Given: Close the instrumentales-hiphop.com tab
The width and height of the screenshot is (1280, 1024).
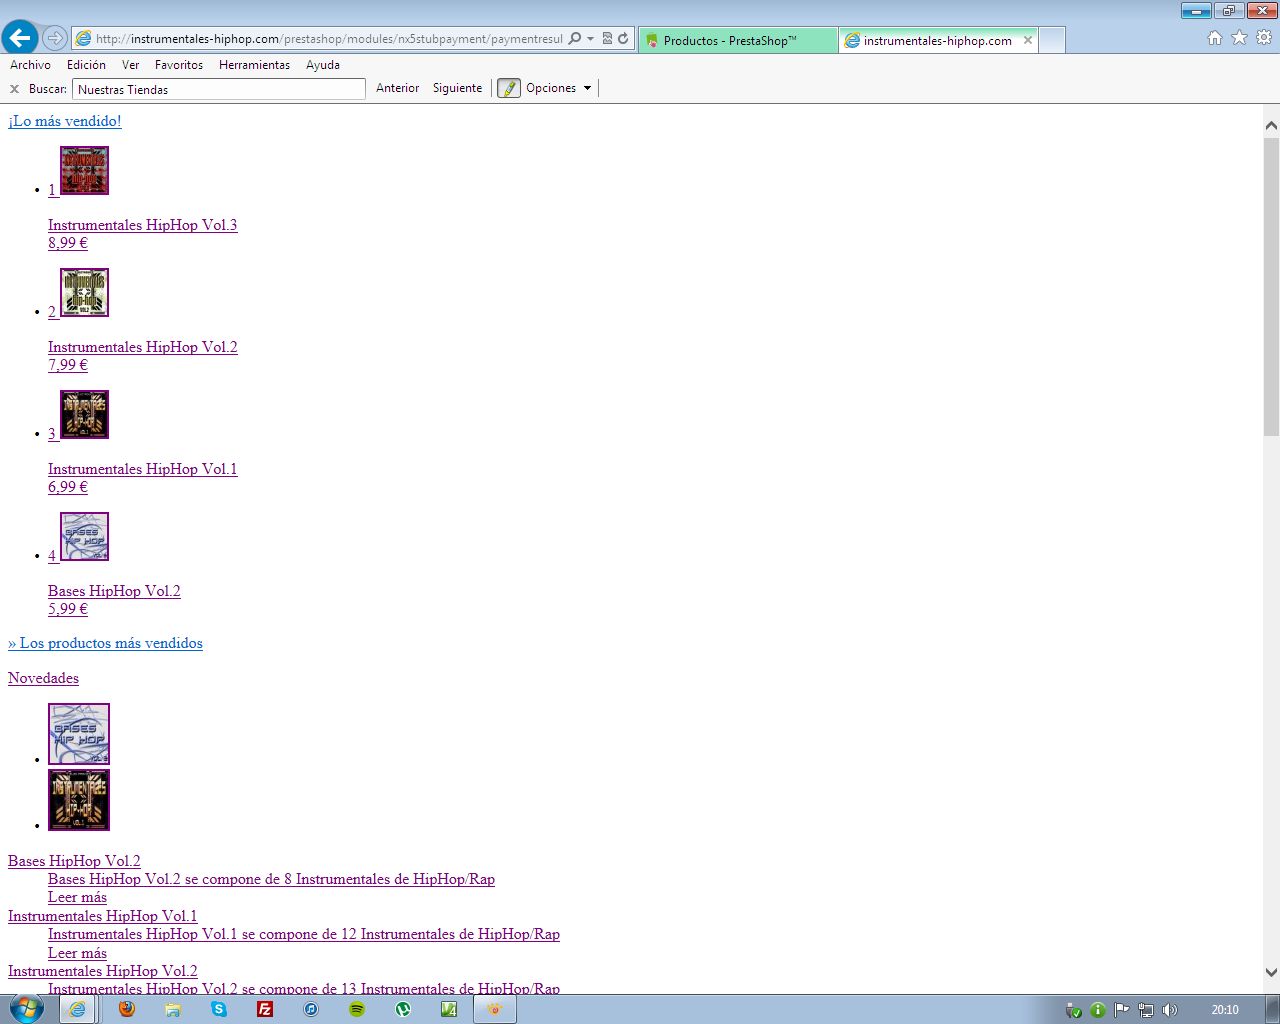Looking at the screenshot, I should point(1027,40).
